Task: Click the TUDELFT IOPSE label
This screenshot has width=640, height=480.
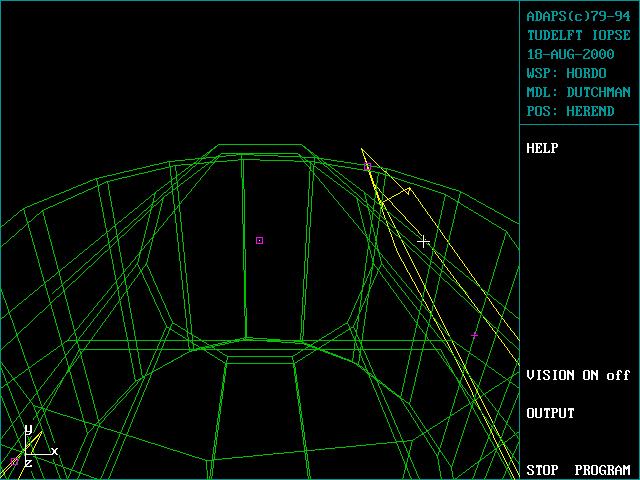Action: coord(578,35)
